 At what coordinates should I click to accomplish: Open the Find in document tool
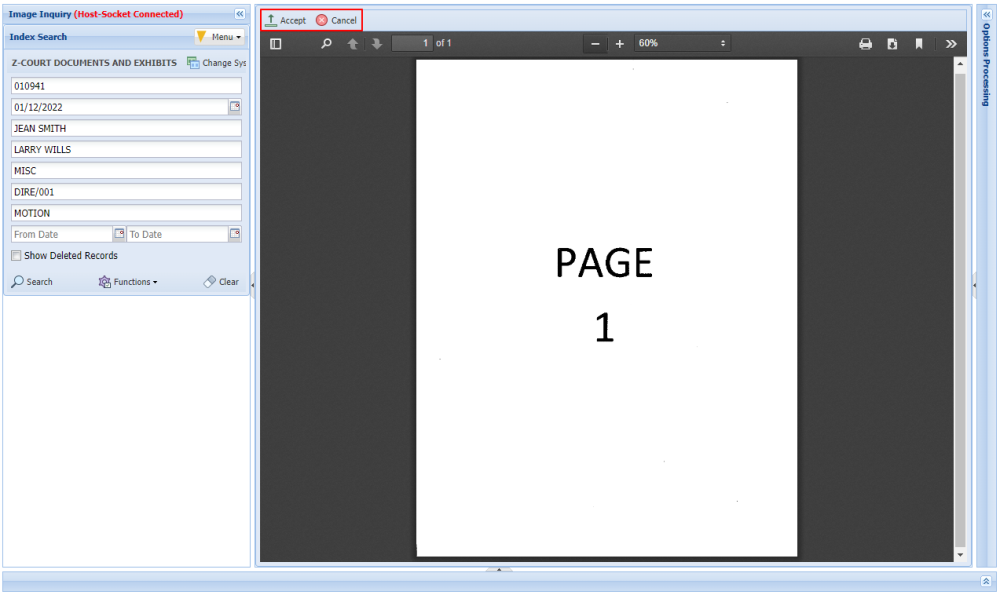point(327,44)
